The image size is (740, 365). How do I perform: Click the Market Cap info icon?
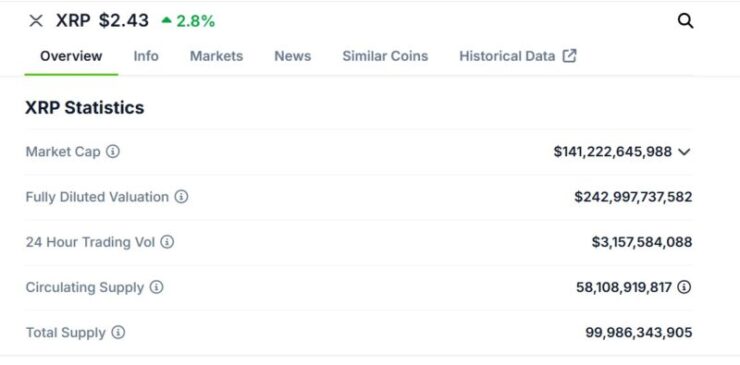112,152
